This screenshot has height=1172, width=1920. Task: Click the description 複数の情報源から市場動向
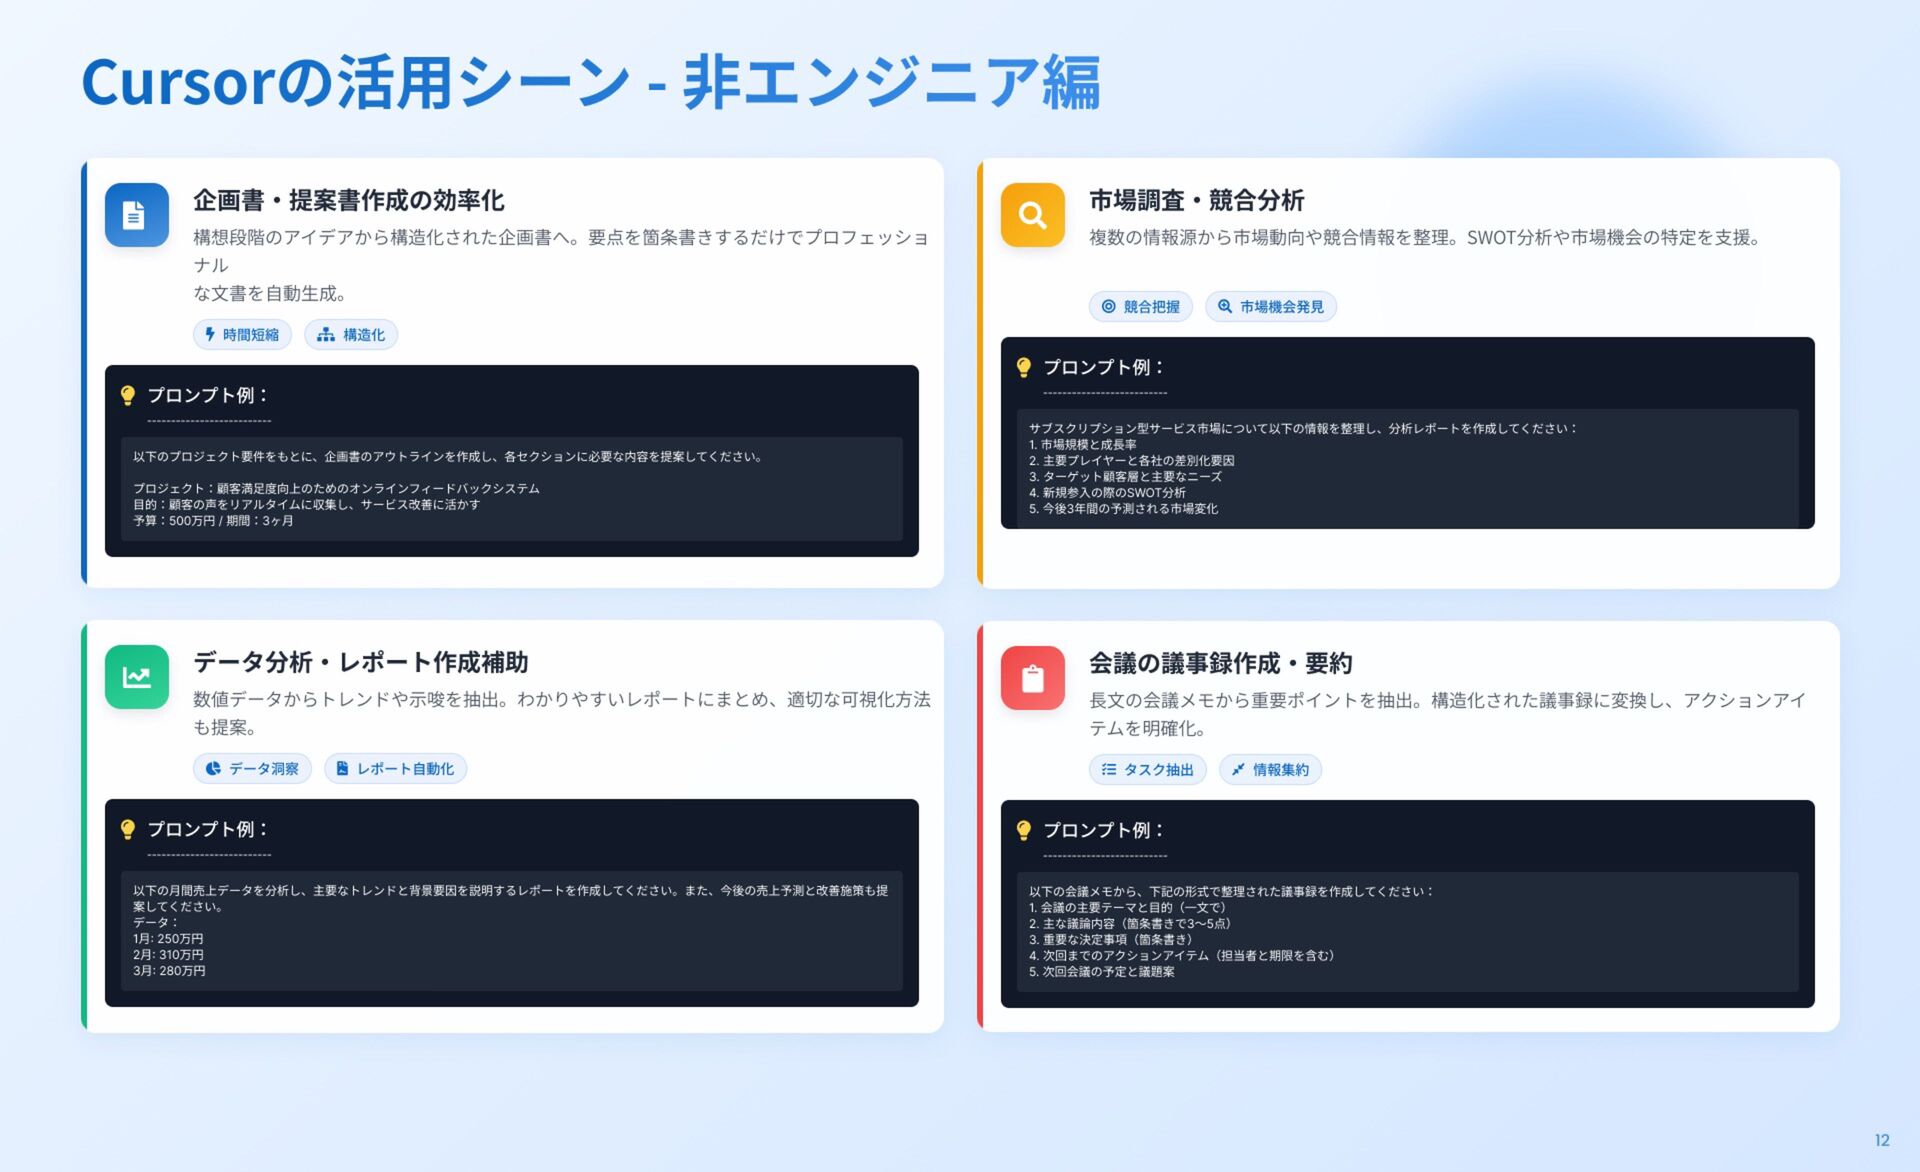(x=1425, y=238)
